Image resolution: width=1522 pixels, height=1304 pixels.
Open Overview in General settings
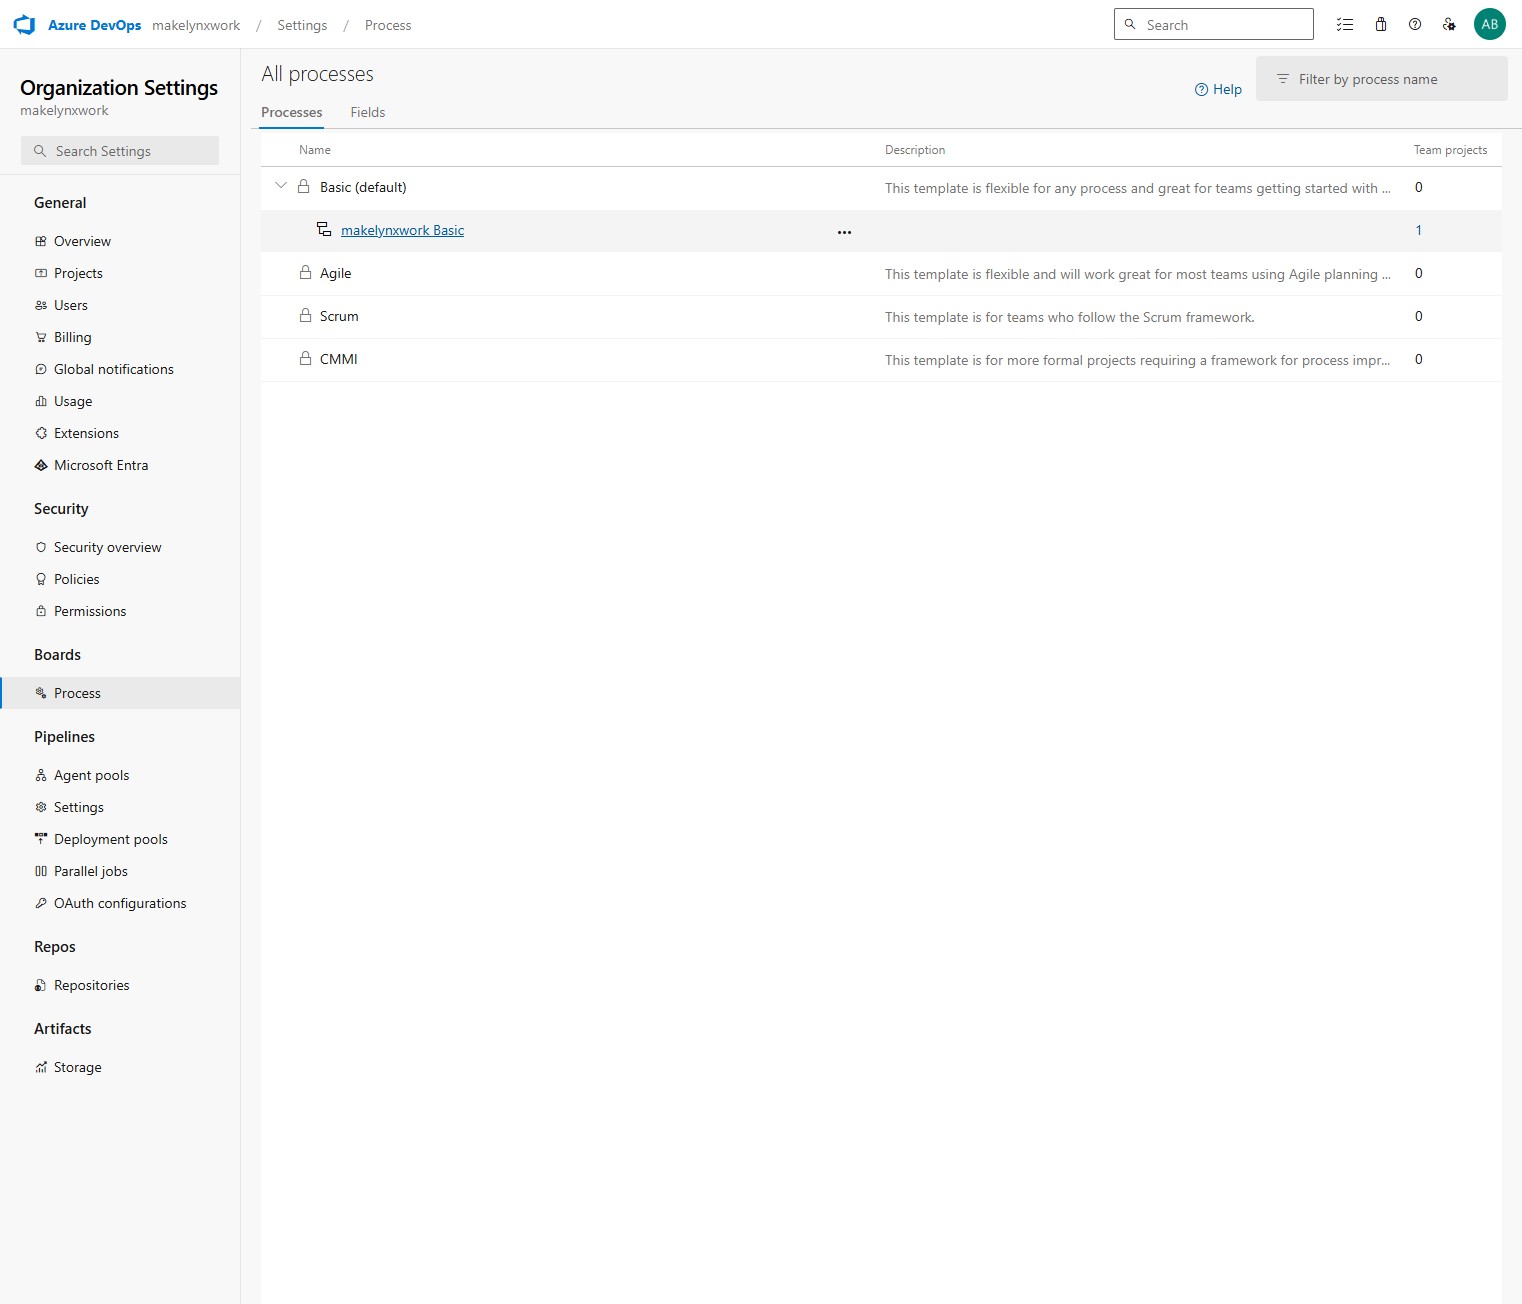(82, 241)
